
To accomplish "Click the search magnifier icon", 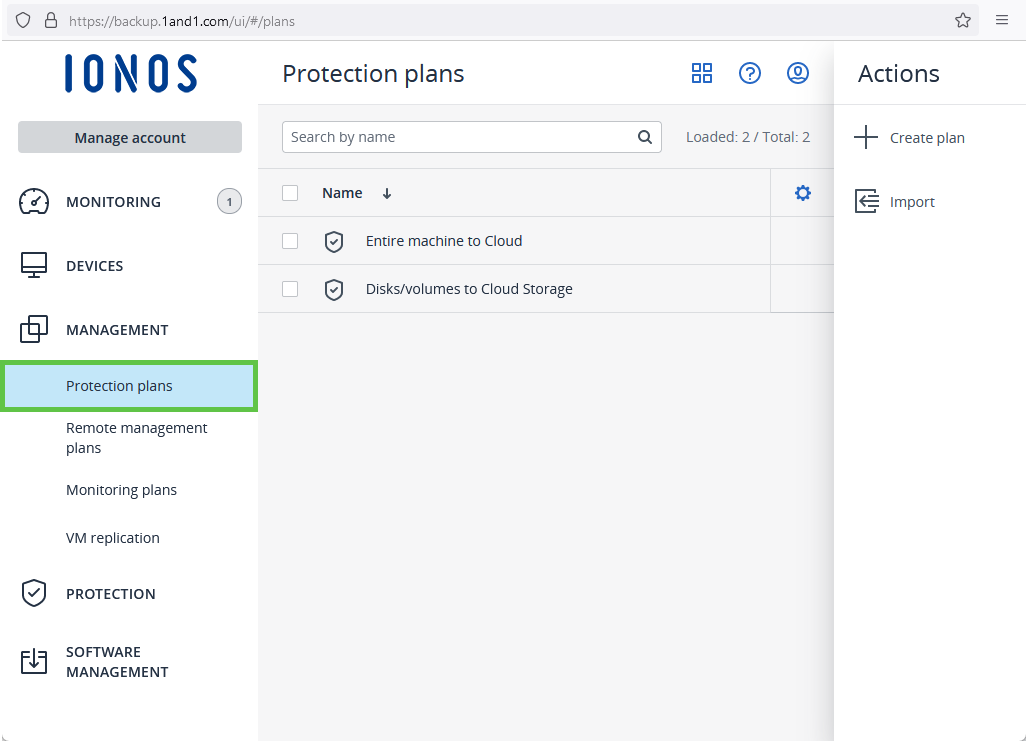I will pos(645,137).
